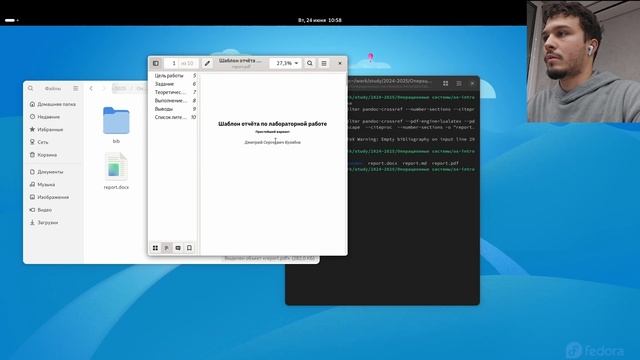The height and width of the screenshot is (360, 640).
Task: Switch the side pane to bookmarks view
Action: point(189,248)
